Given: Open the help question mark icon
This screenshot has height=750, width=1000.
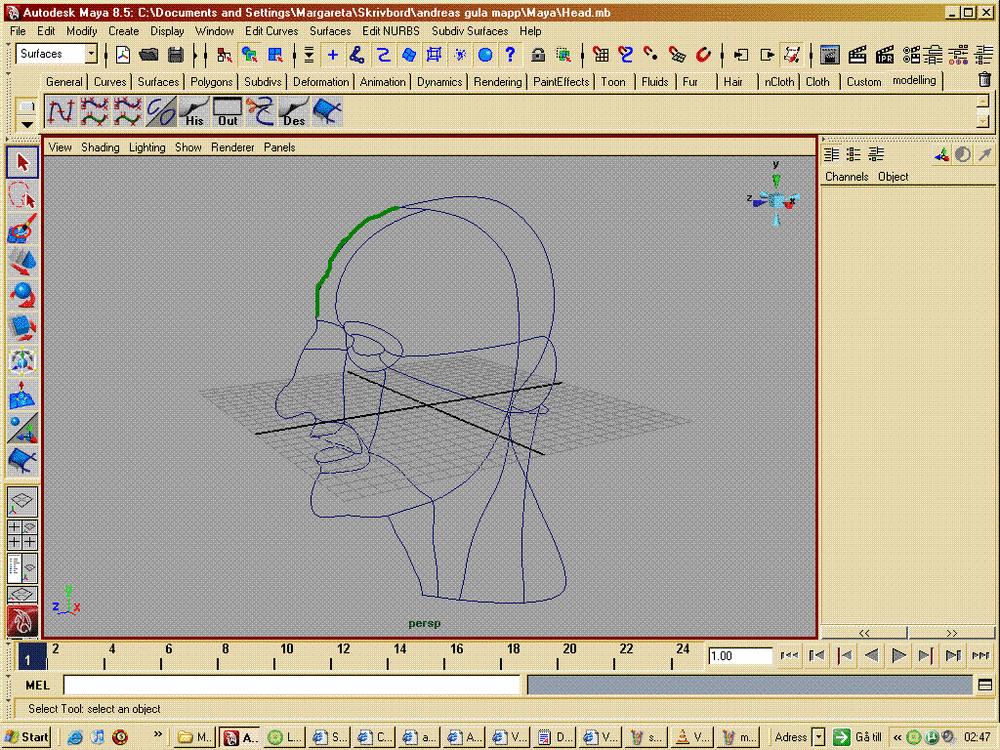Looking at the screenshot, I should pos(511,54).
